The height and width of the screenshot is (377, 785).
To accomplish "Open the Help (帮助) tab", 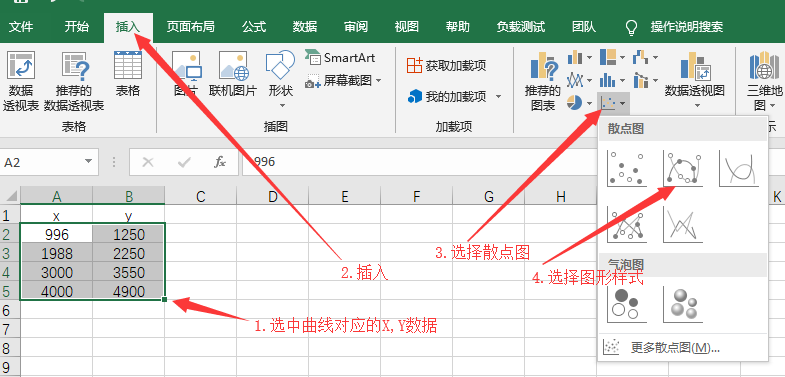I will pos(458,27).
